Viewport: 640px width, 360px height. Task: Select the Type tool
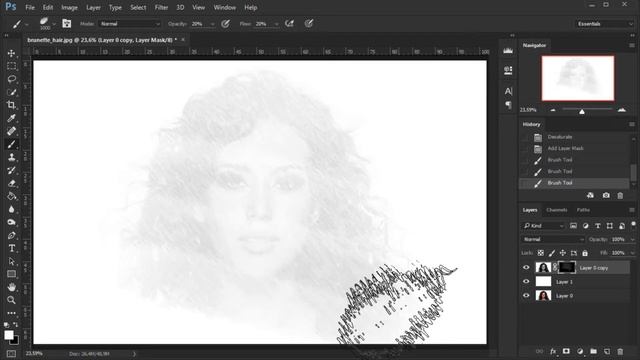pyautogui.click(x=11, y=248)
